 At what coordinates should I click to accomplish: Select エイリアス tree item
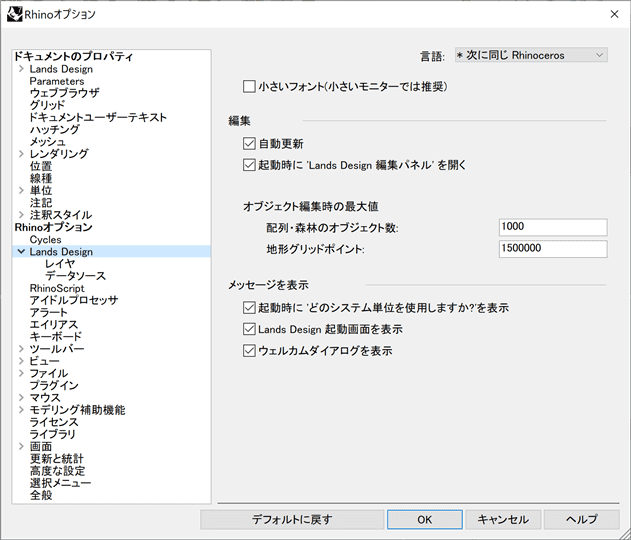click(54, 324)
